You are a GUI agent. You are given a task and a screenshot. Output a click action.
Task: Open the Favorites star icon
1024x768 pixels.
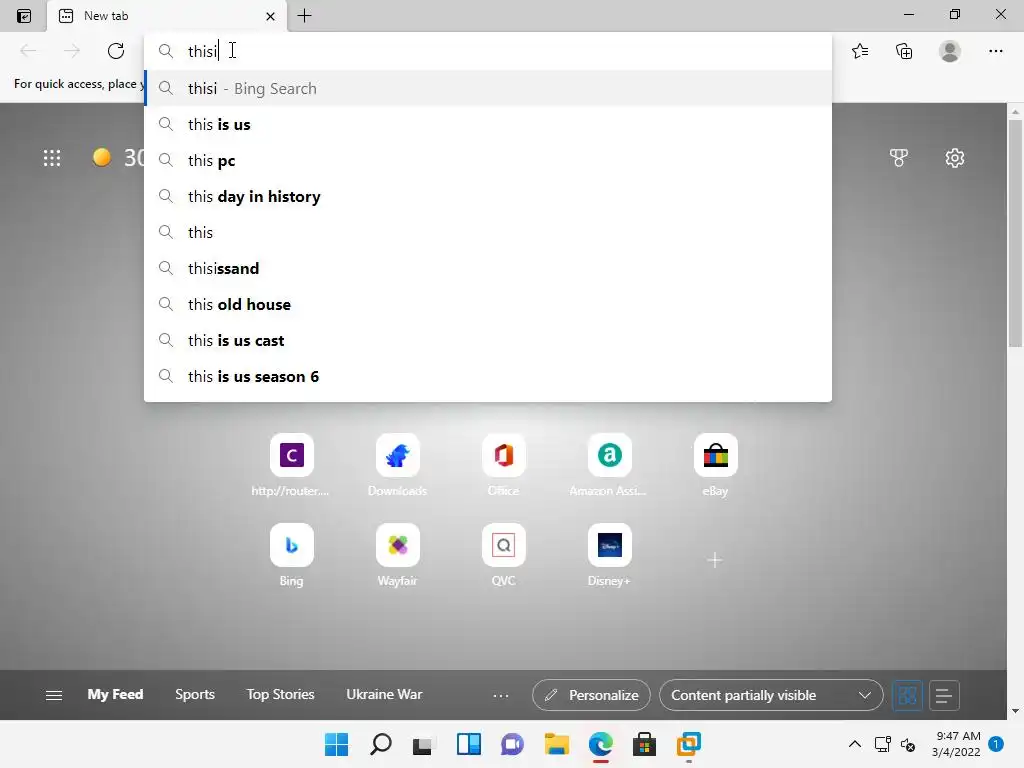[860, 51]
